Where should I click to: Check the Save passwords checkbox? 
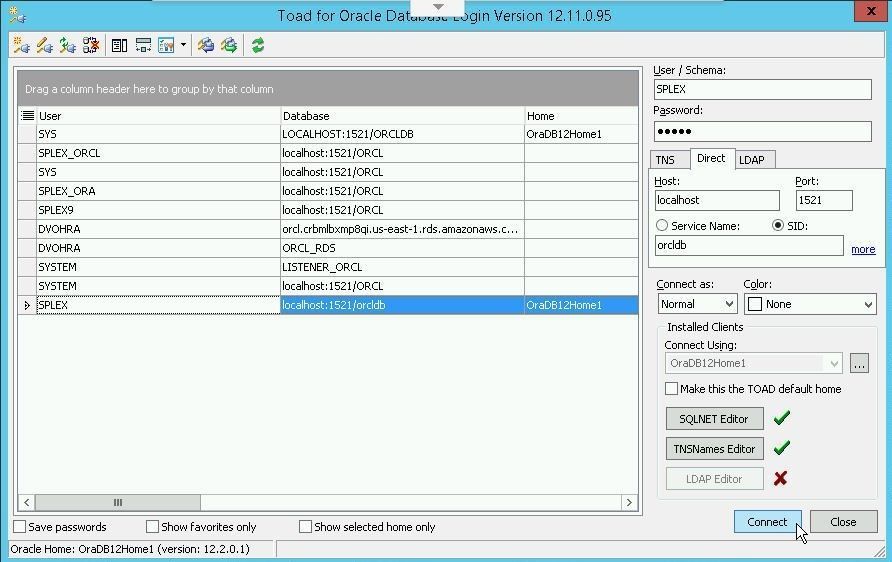tap(19, 527)
